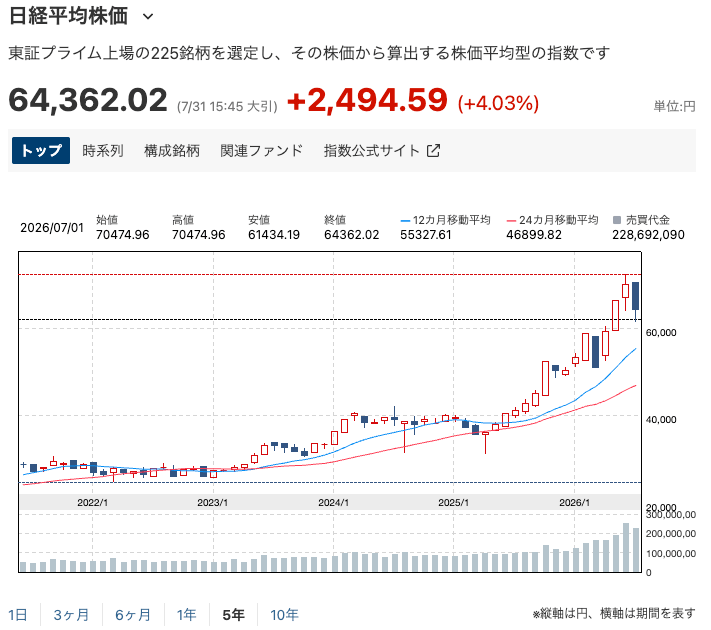
Task: Click the 終値 value 64362.02
Action: [351, 235]
